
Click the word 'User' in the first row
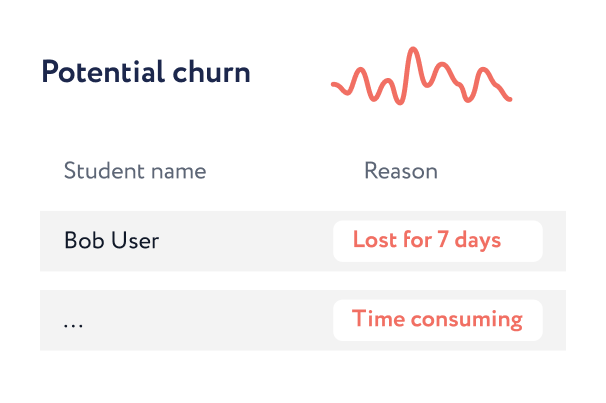coord(134,241)
